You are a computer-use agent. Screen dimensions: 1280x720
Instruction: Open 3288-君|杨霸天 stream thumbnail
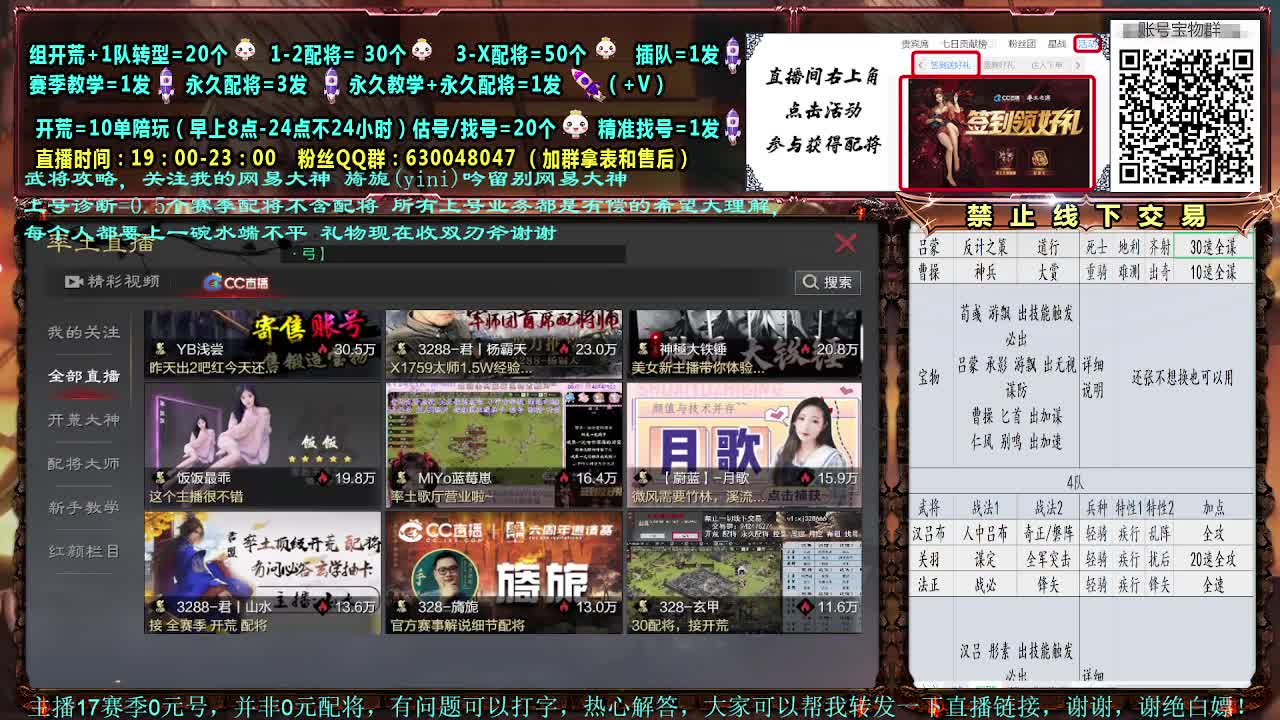click(x=504, y=343)
